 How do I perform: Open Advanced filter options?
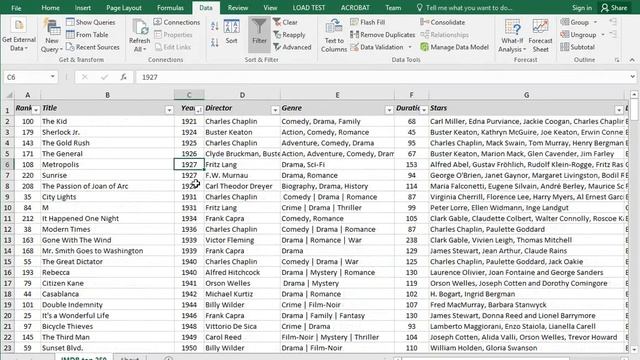(292, 47)
